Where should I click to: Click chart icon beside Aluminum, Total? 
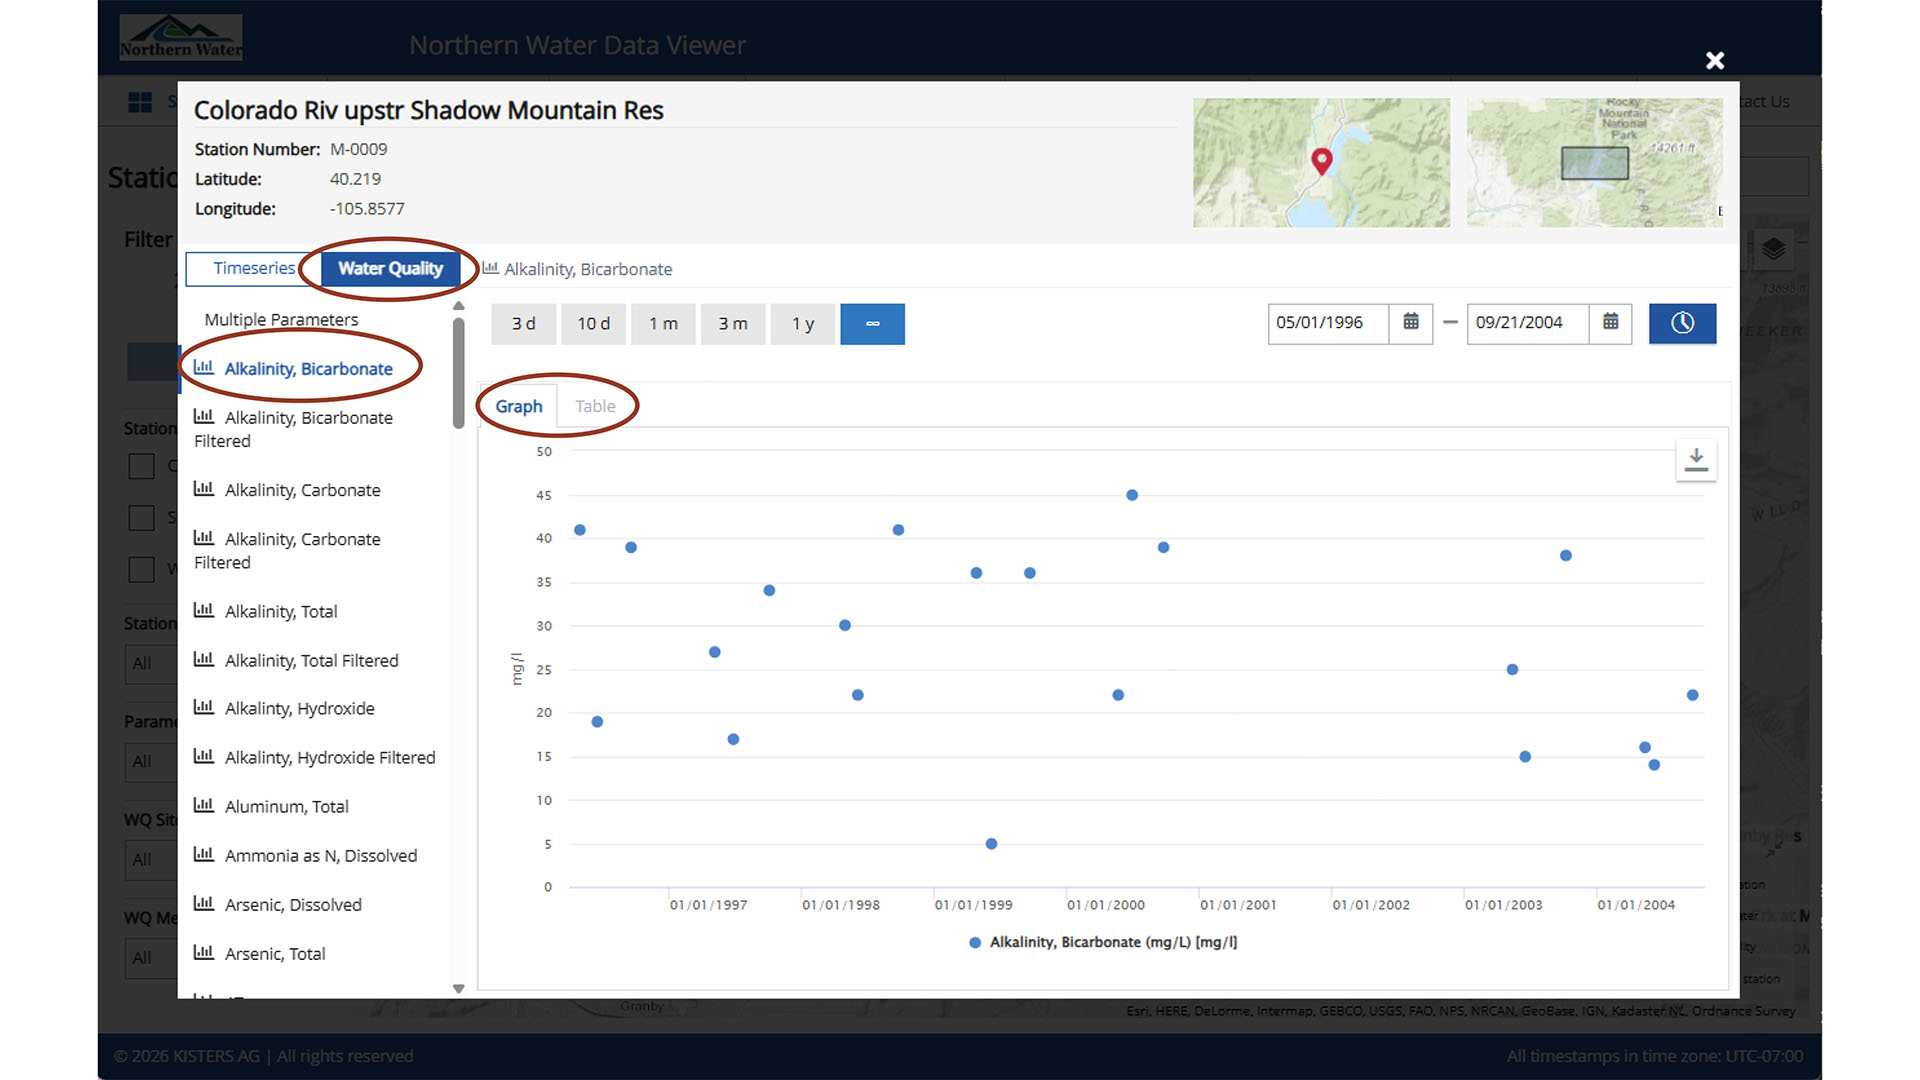point(204,804)
